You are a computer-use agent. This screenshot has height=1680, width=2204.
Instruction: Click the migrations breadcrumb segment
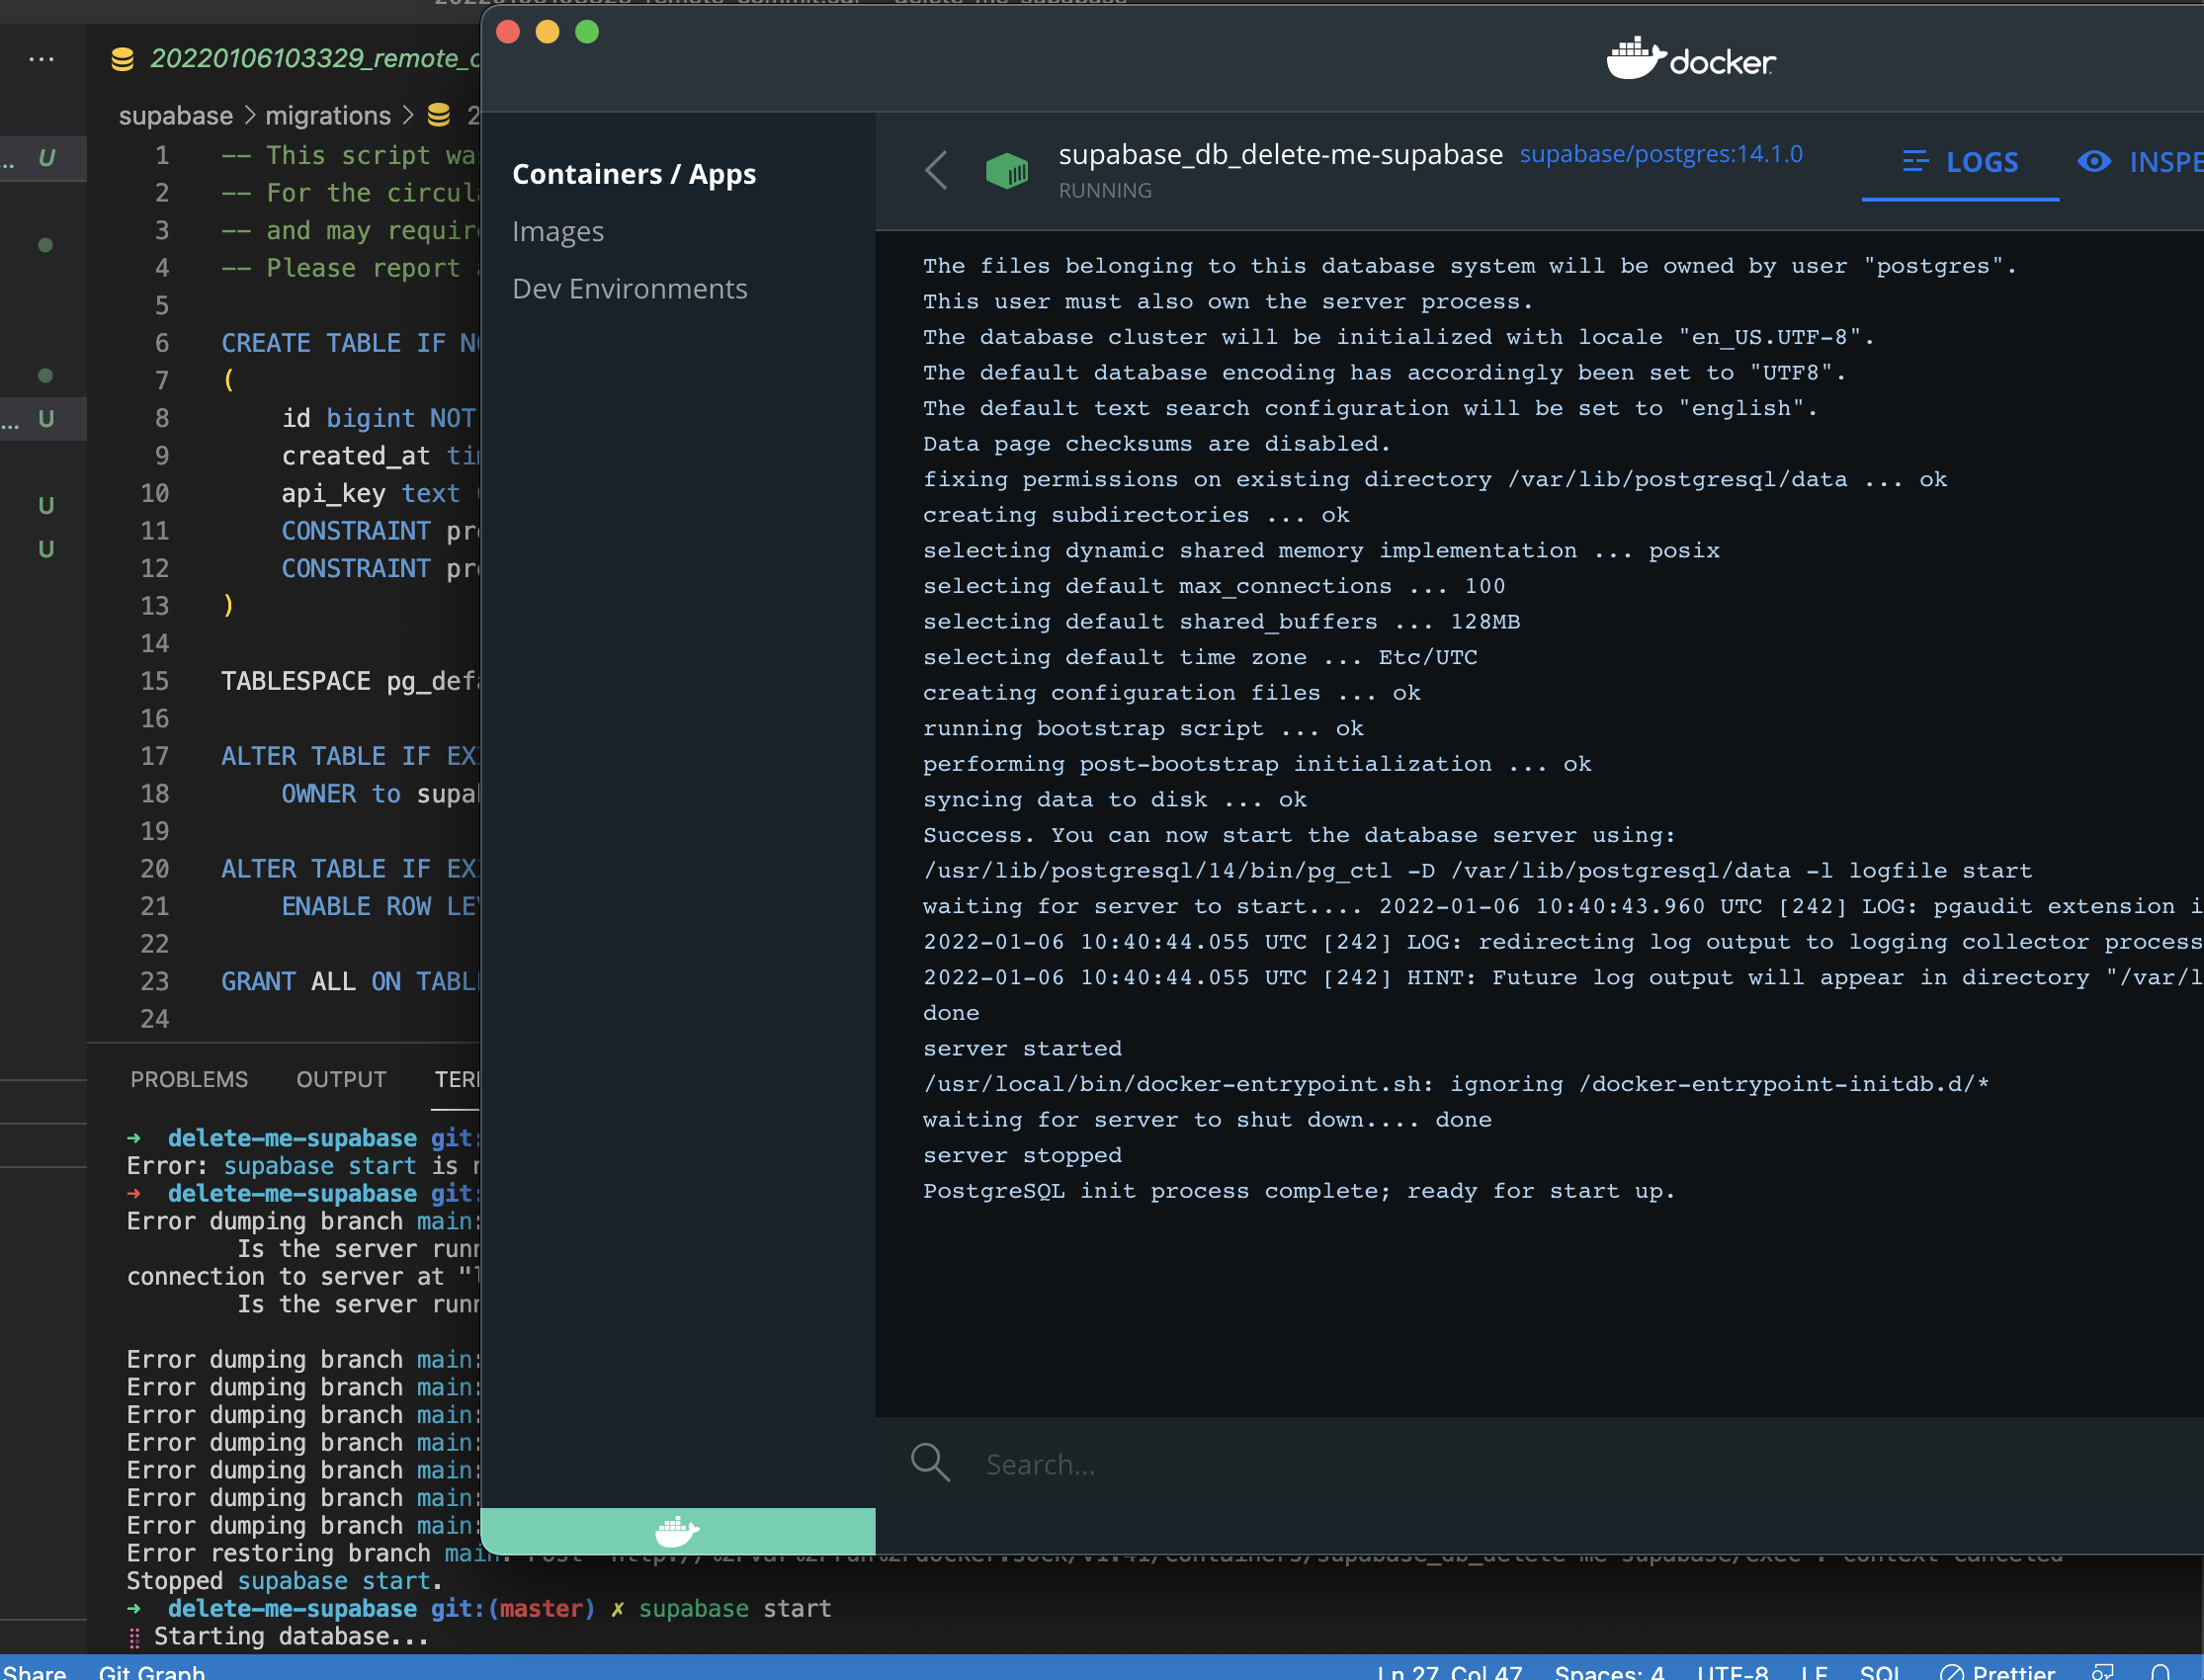328,115
